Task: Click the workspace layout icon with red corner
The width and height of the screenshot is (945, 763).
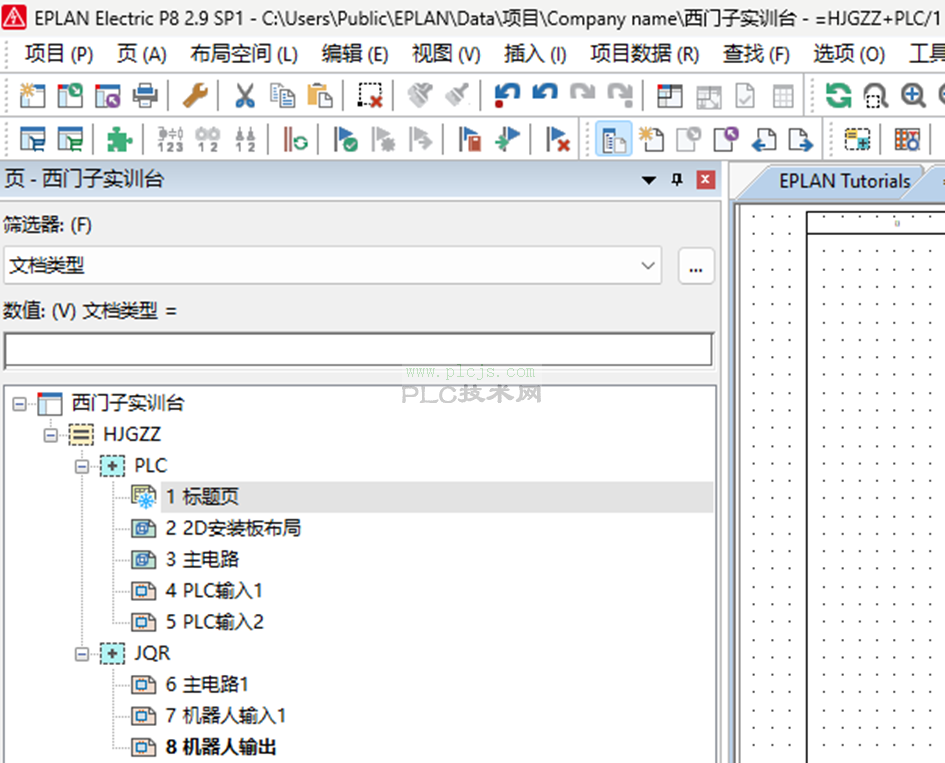Action: click(669, 96)
